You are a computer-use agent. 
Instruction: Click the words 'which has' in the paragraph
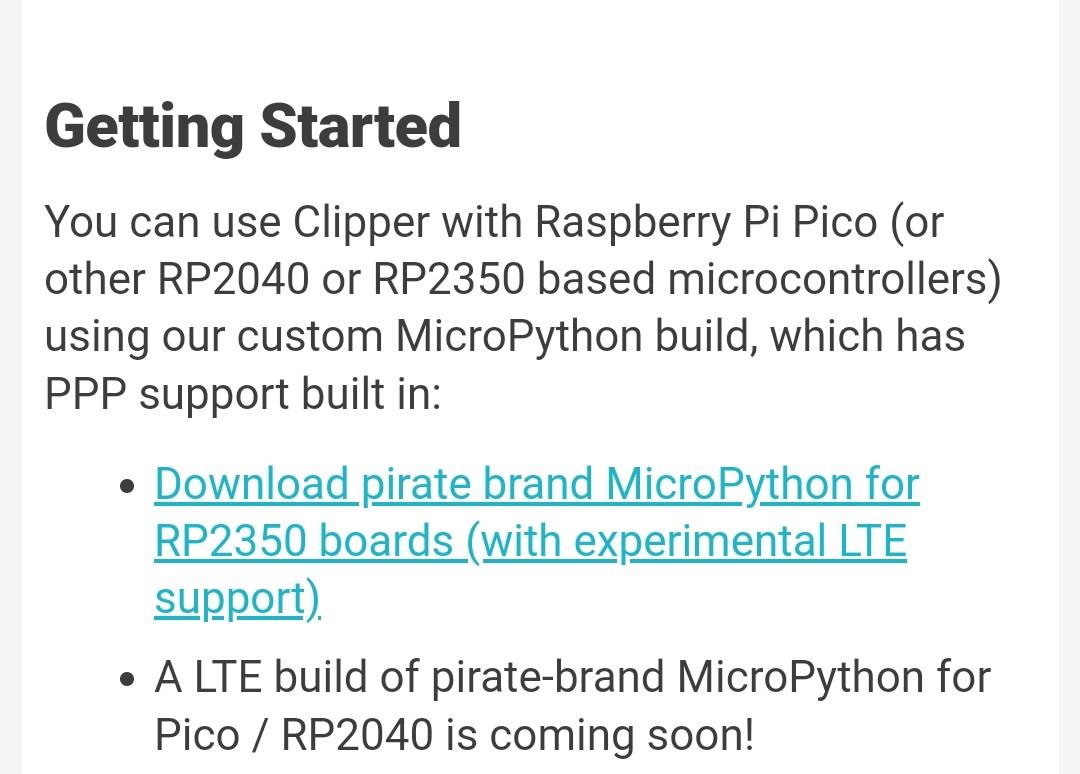click(x=867, y=337)
